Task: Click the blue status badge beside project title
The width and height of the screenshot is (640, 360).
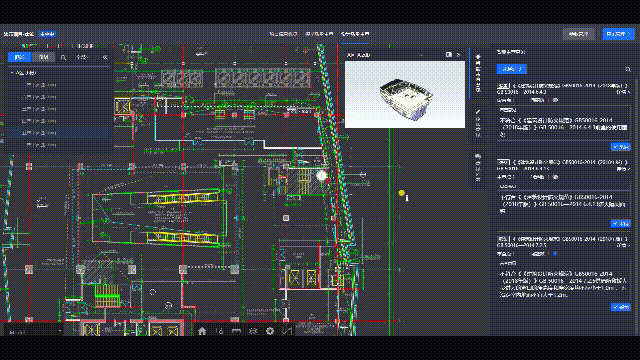Action: click(x=47, y=34)
